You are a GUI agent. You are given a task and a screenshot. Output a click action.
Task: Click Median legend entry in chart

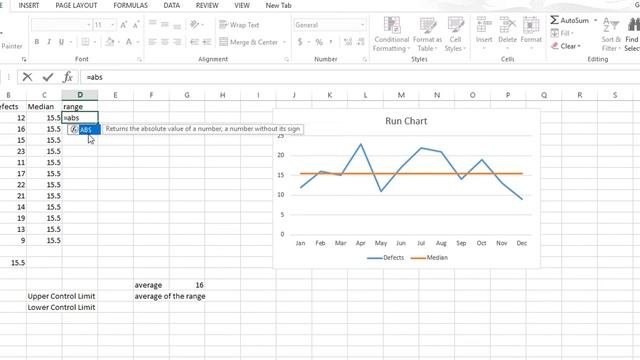click(429, 258)
